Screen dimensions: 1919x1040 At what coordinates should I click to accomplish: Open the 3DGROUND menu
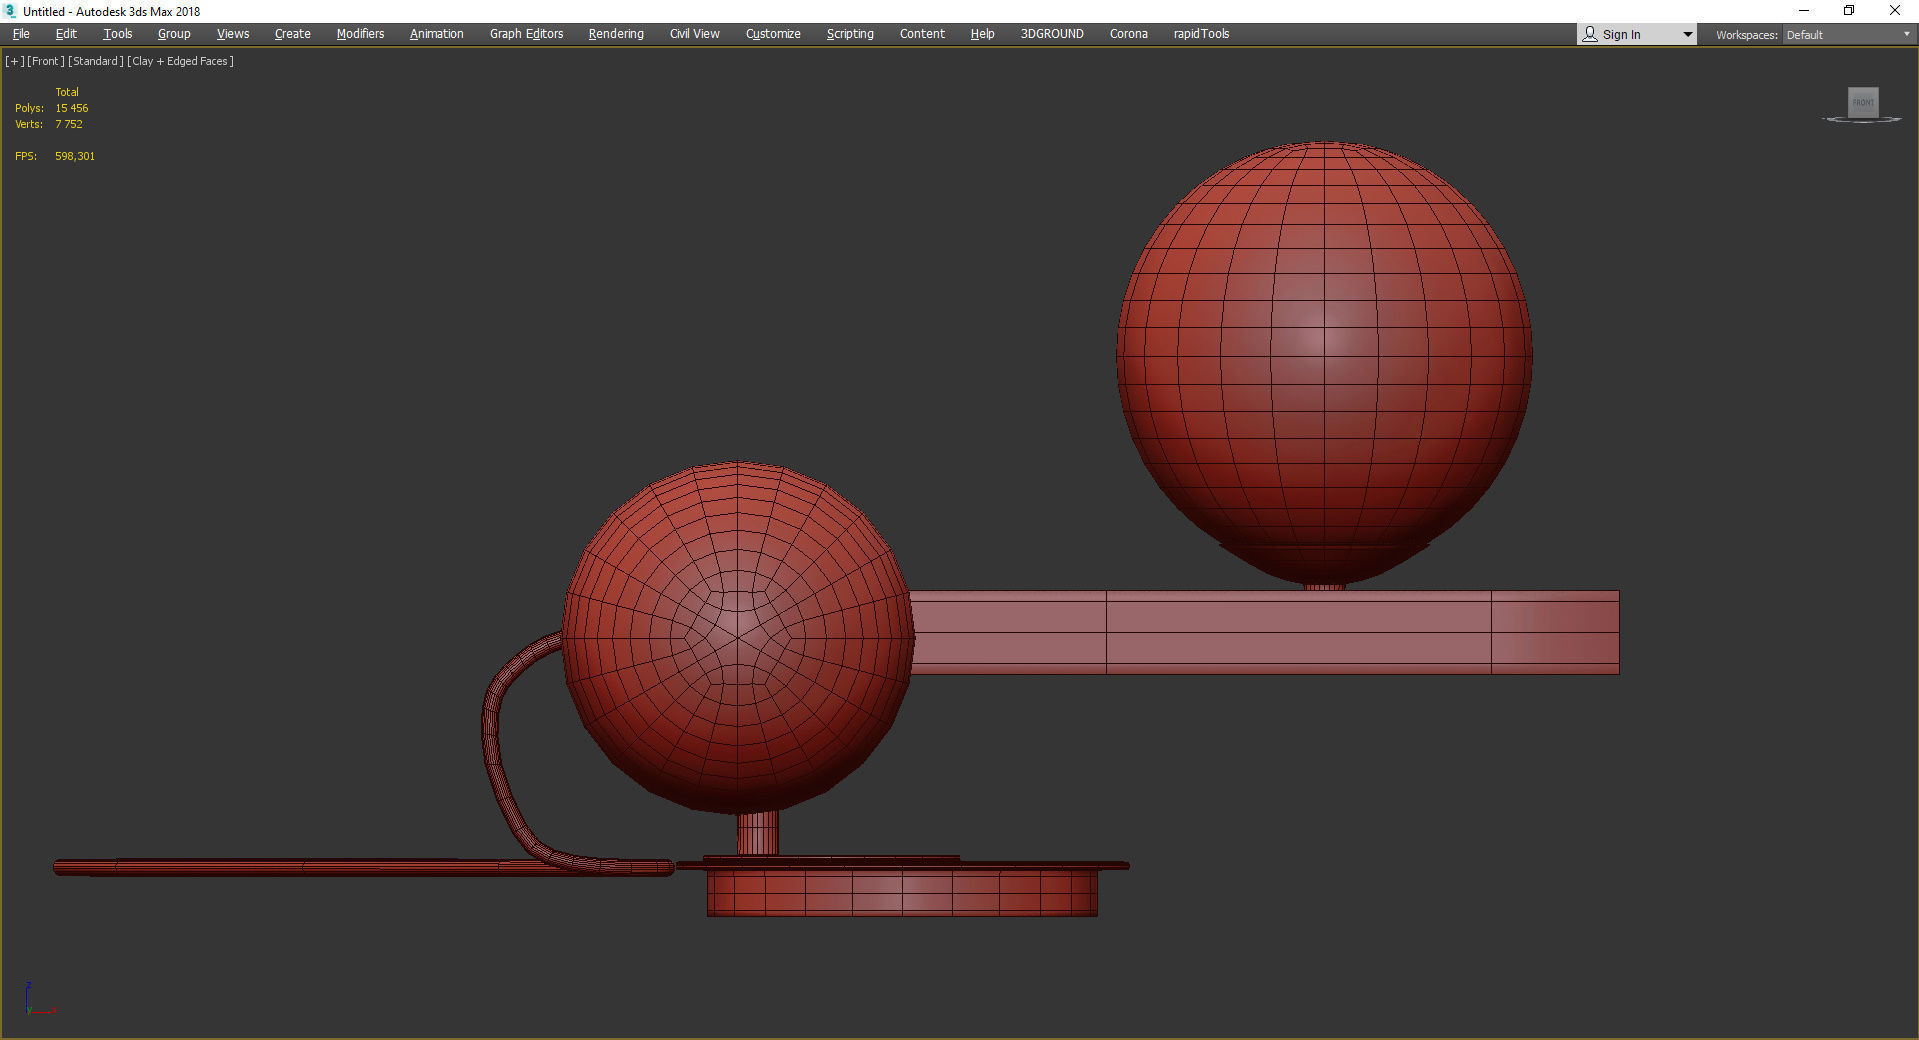tap(1052, 34)
